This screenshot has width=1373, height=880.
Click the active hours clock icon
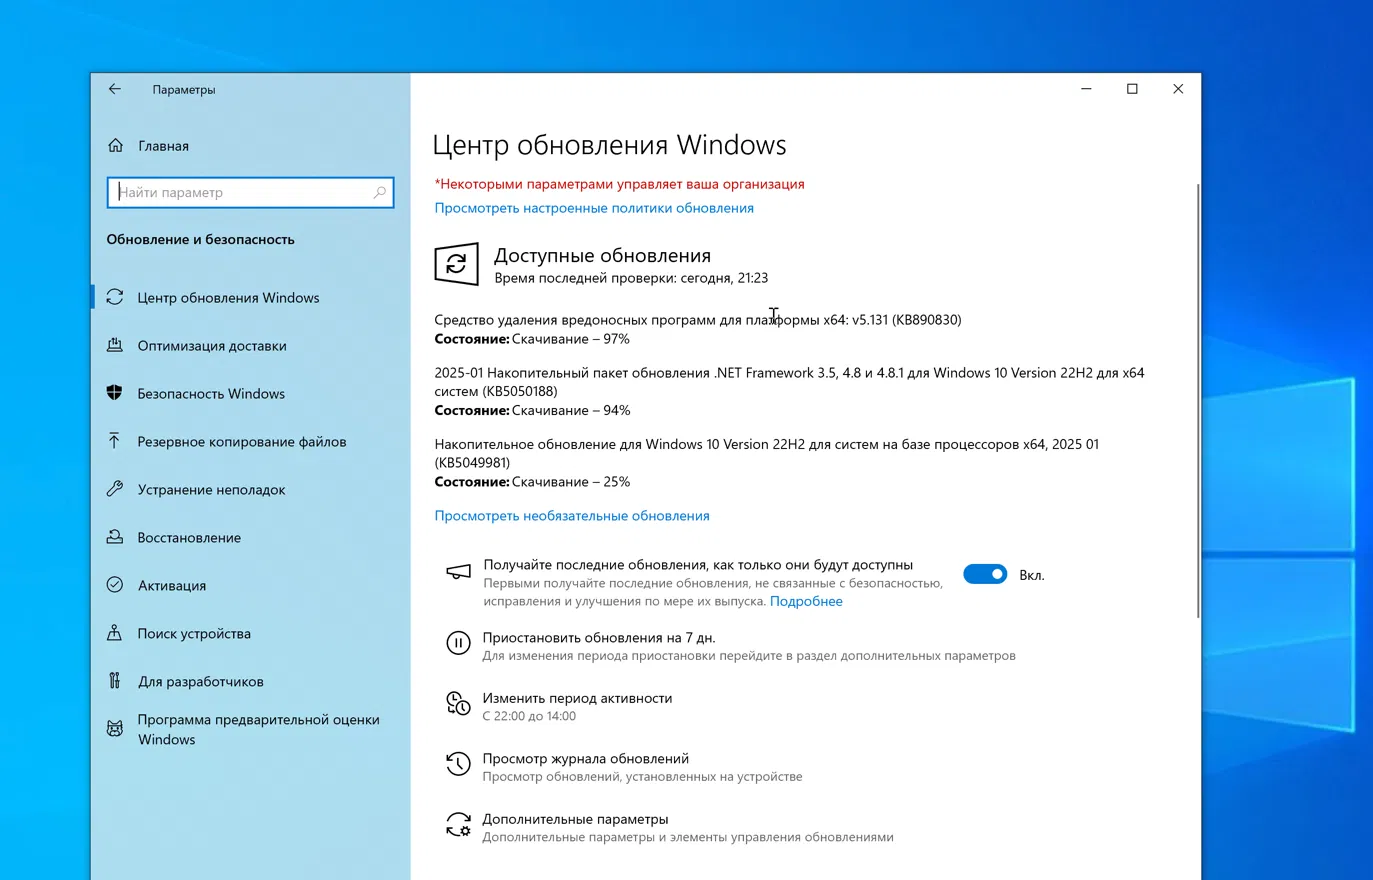458,704
